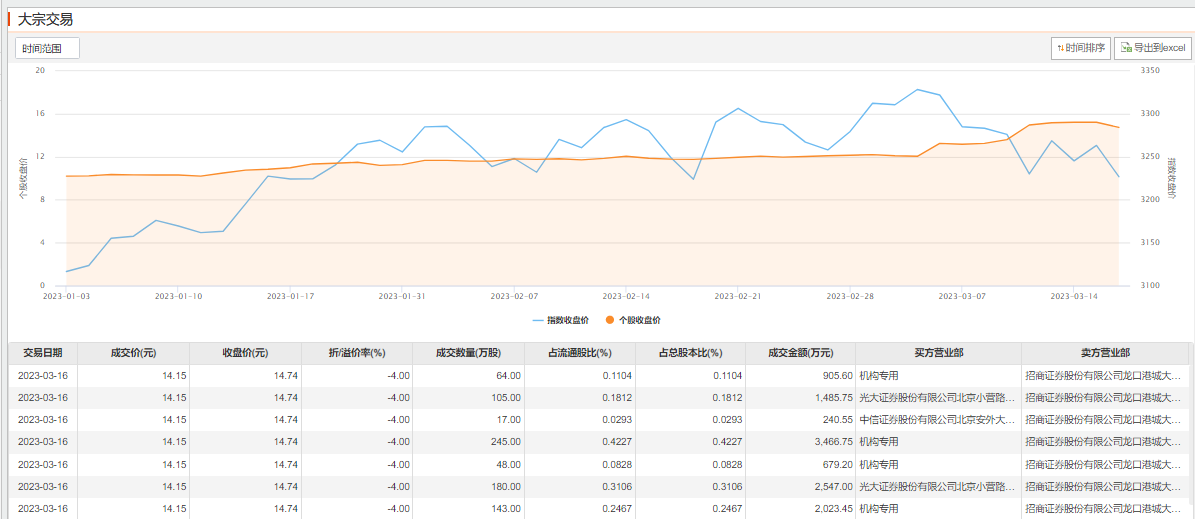
Task: Click the 导出到excel button
Action: [1152, 48]
